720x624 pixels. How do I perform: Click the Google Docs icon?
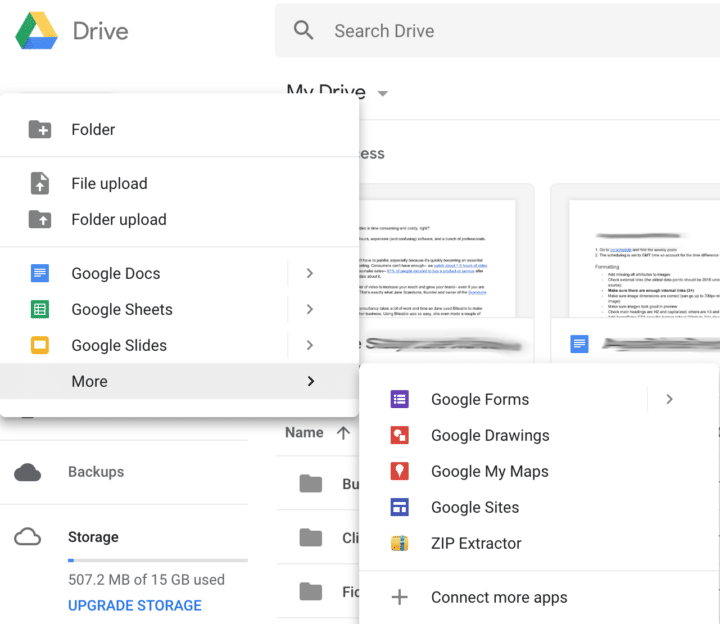coord(40,273)
